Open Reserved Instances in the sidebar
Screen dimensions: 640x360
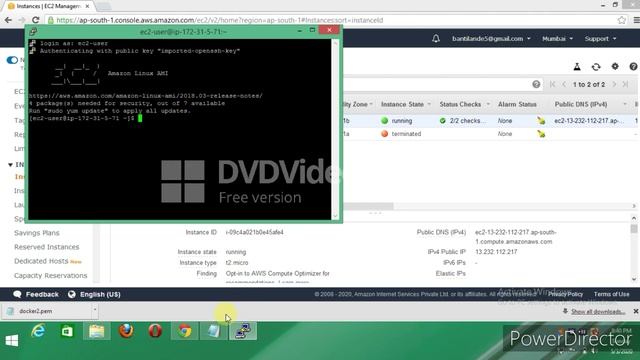(x=47, y=247)
